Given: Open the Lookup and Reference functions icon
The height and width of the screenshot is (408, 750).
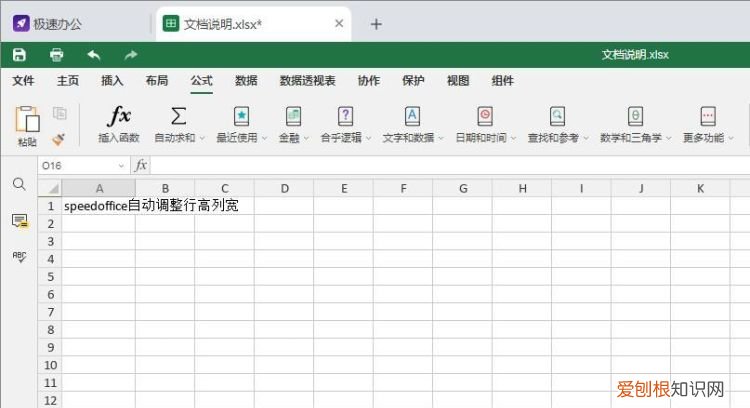Looking at the screenshot, I should coord(557,116).
